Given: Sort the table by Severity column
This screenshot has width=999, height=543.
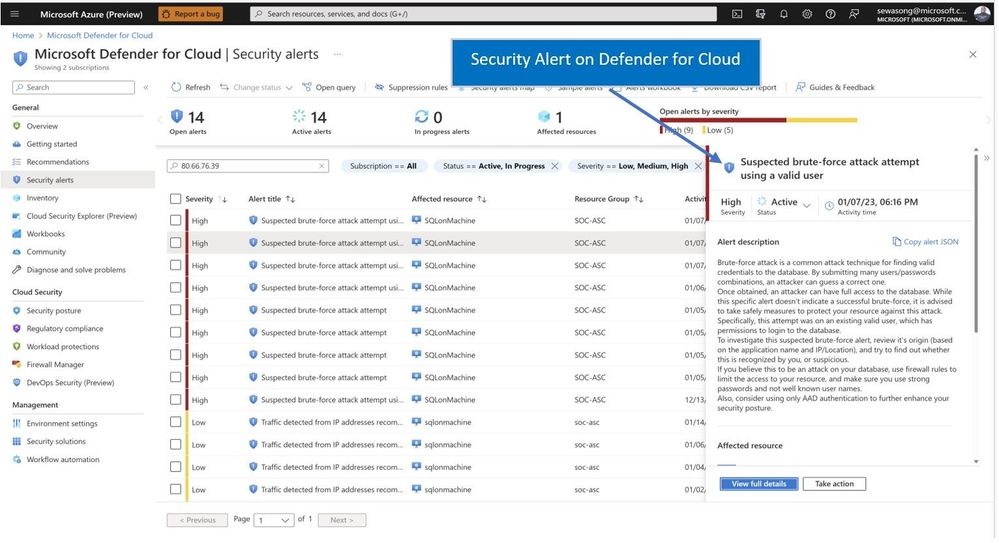Looking at the screenshot, I should [x=206, y=199].
